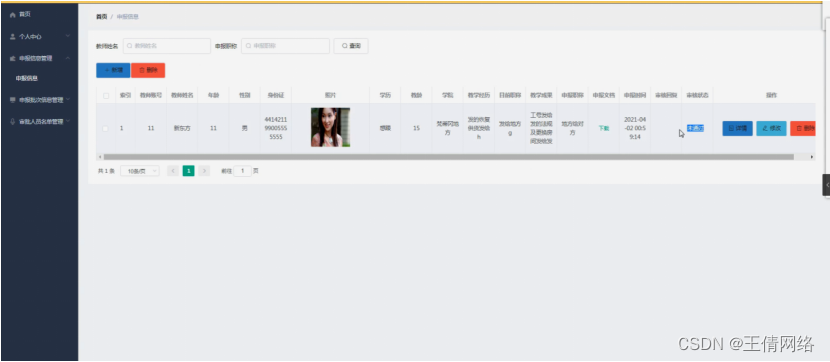This screenshot has height=362, width=830.
Task: Open the 10条/页 page size dropdown
Action: coord(140,171)
